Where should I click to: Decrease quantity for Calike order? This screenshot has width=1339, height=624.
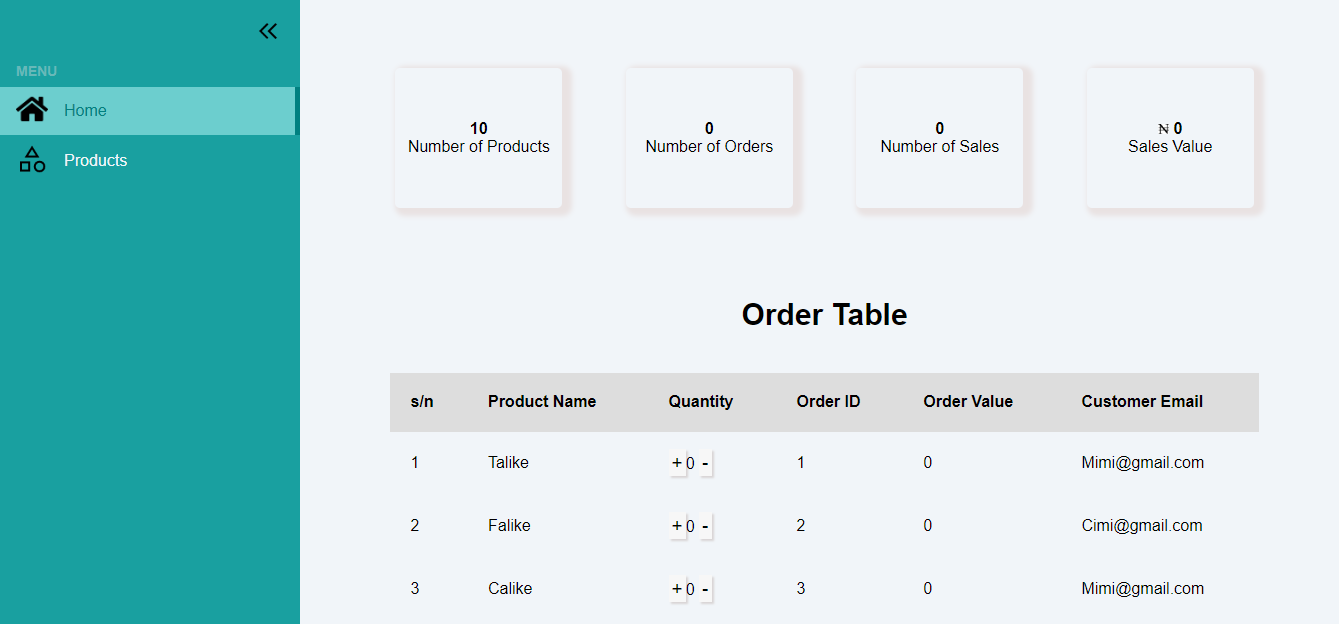[x=705, y=589]
